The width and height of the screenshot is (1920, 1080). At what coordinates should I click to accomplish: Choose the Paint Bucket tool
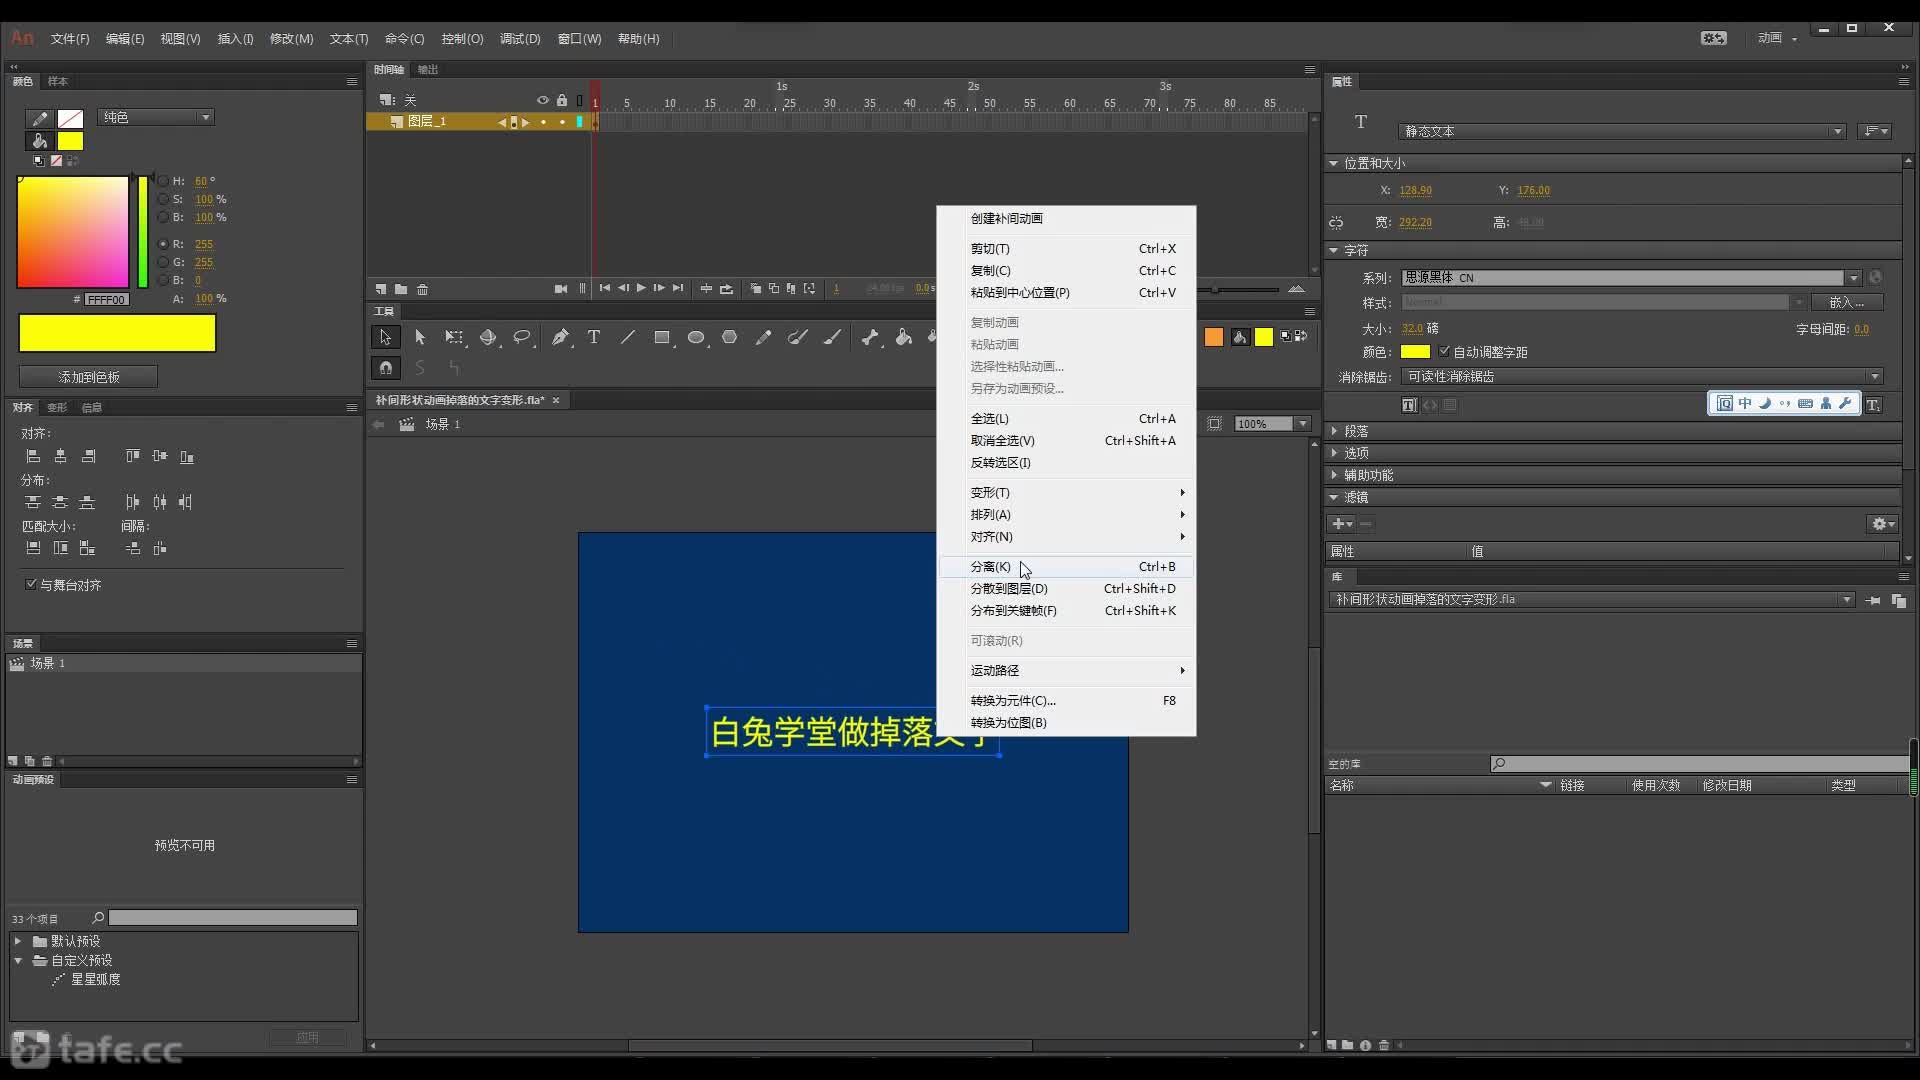pyautogui.click(x=904, y=338)
